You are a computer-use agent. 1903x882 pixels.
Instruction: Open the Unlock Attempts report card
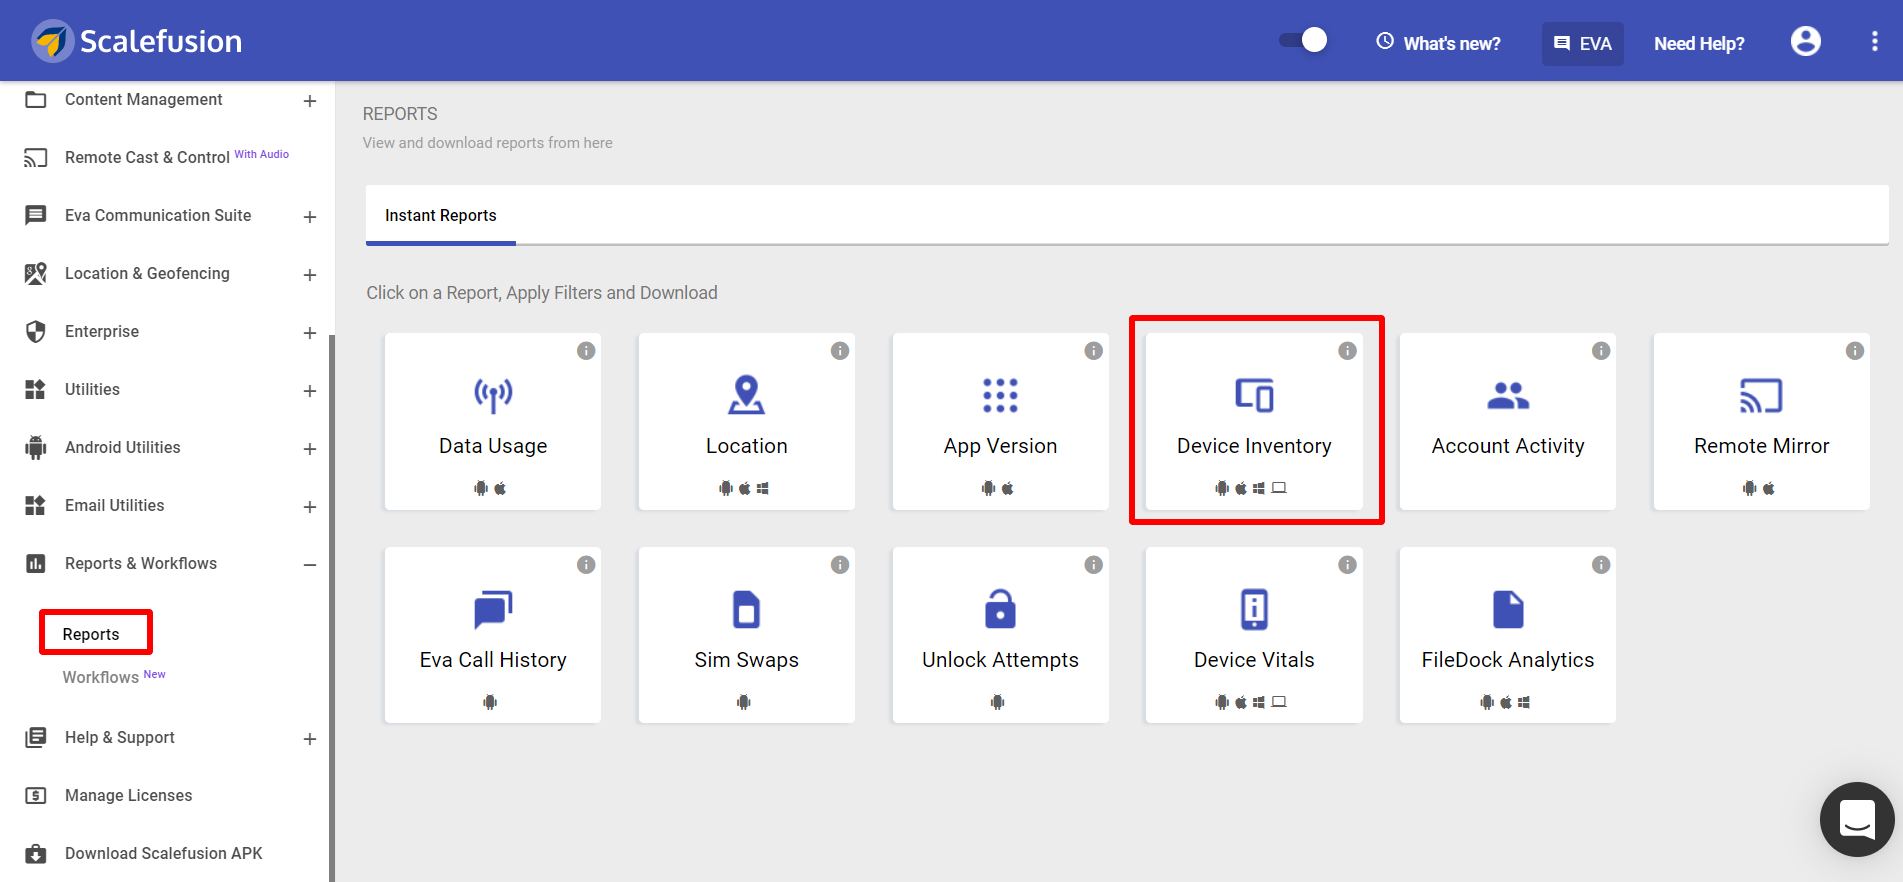click(x=1001, y=635)
